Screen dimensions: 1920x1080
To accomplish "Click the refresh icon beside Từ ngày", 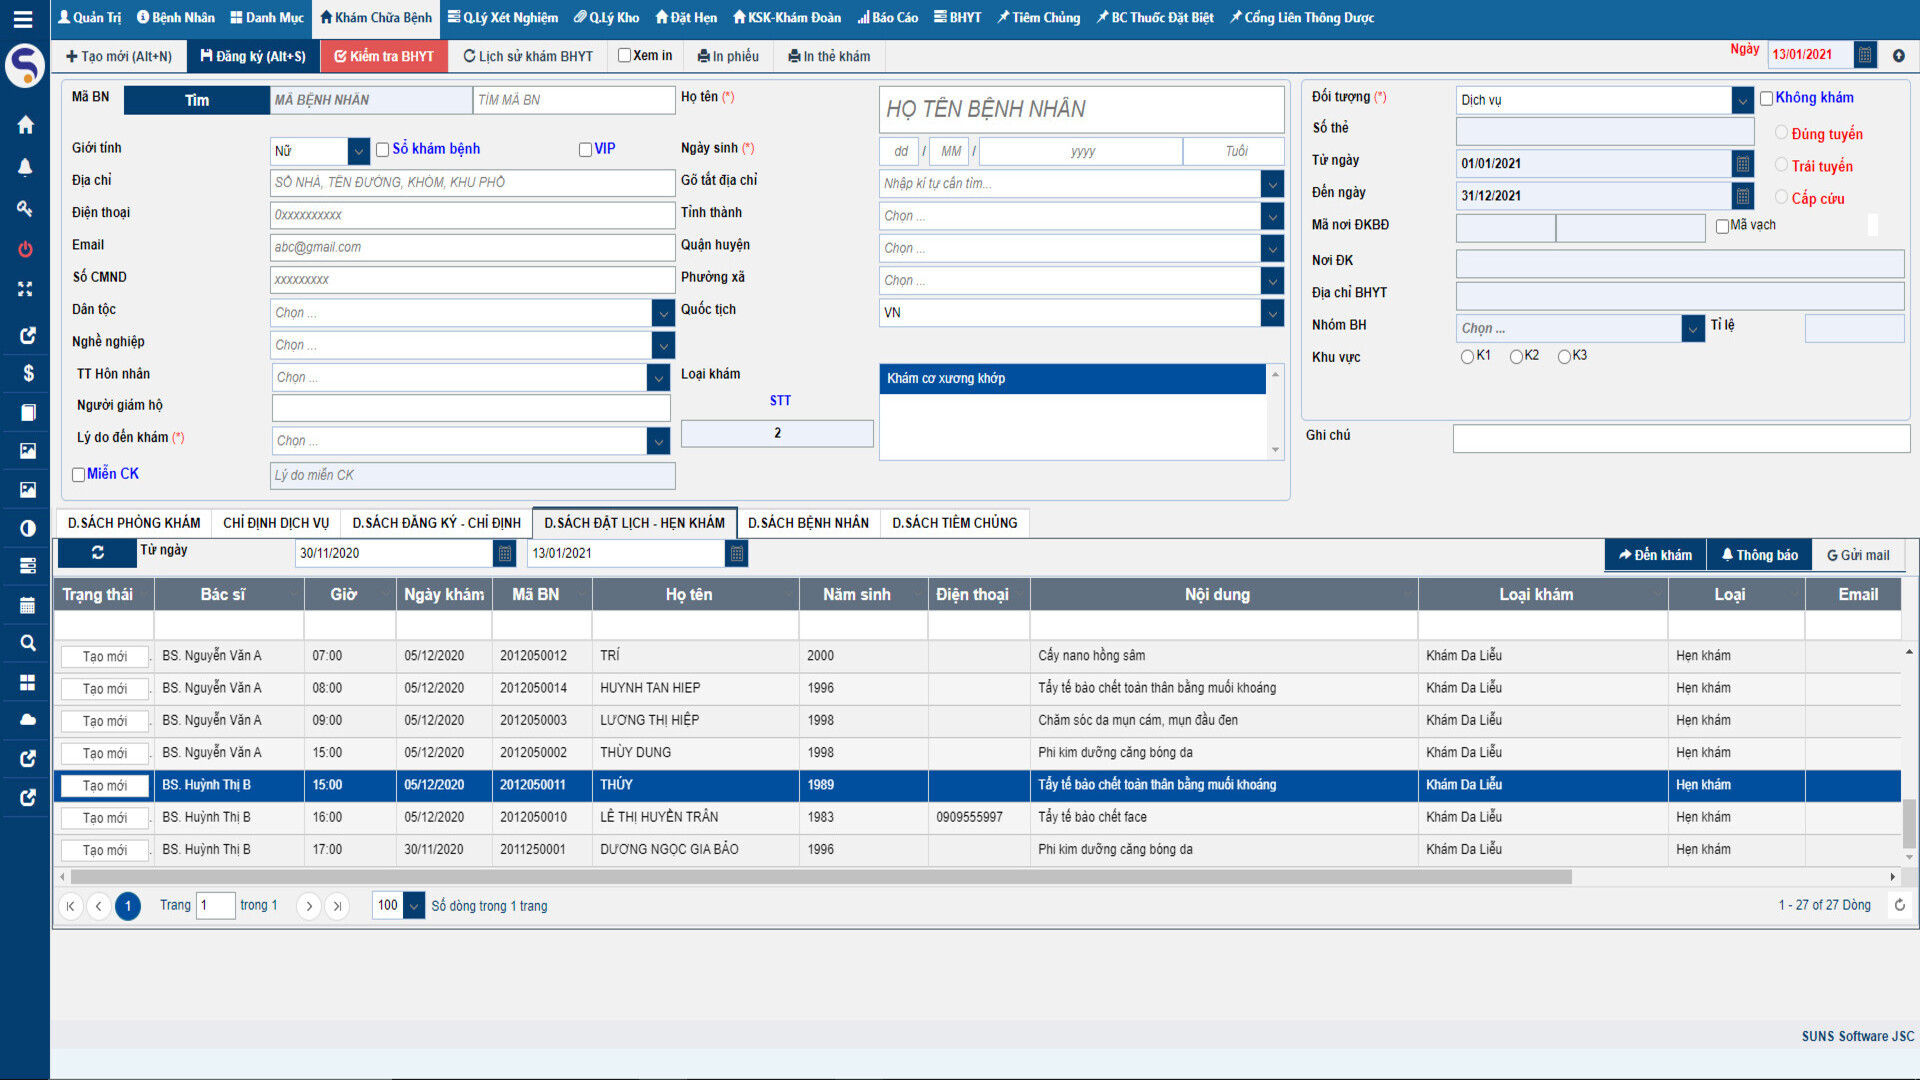I will coord(97,552).
